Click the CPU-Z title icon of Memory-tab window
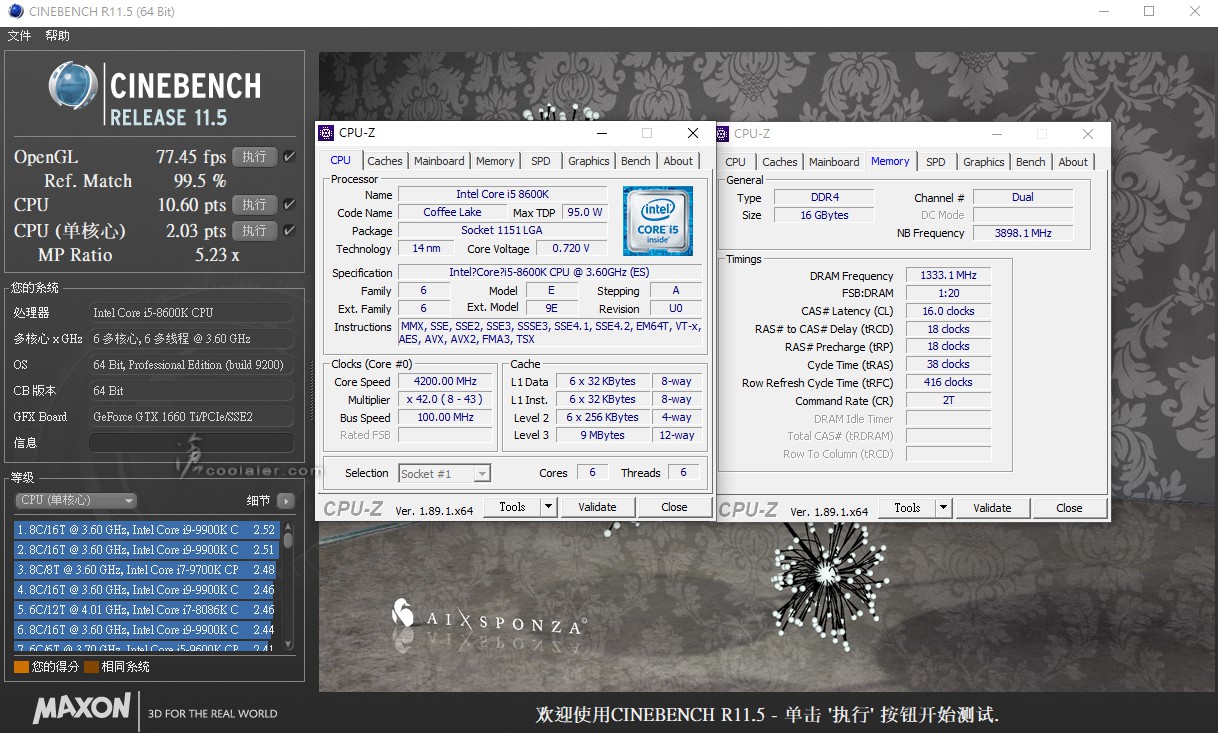This screenshot has height=733, width=1218. pyautogui.click(x=724, y=133)
